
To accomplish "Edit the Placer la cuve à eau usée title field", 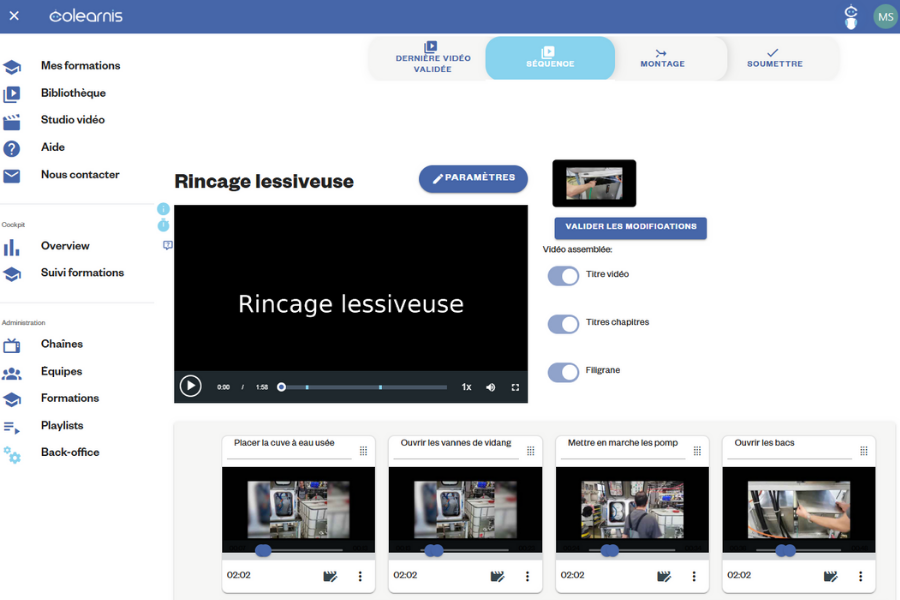I will (x=289, y=447).
